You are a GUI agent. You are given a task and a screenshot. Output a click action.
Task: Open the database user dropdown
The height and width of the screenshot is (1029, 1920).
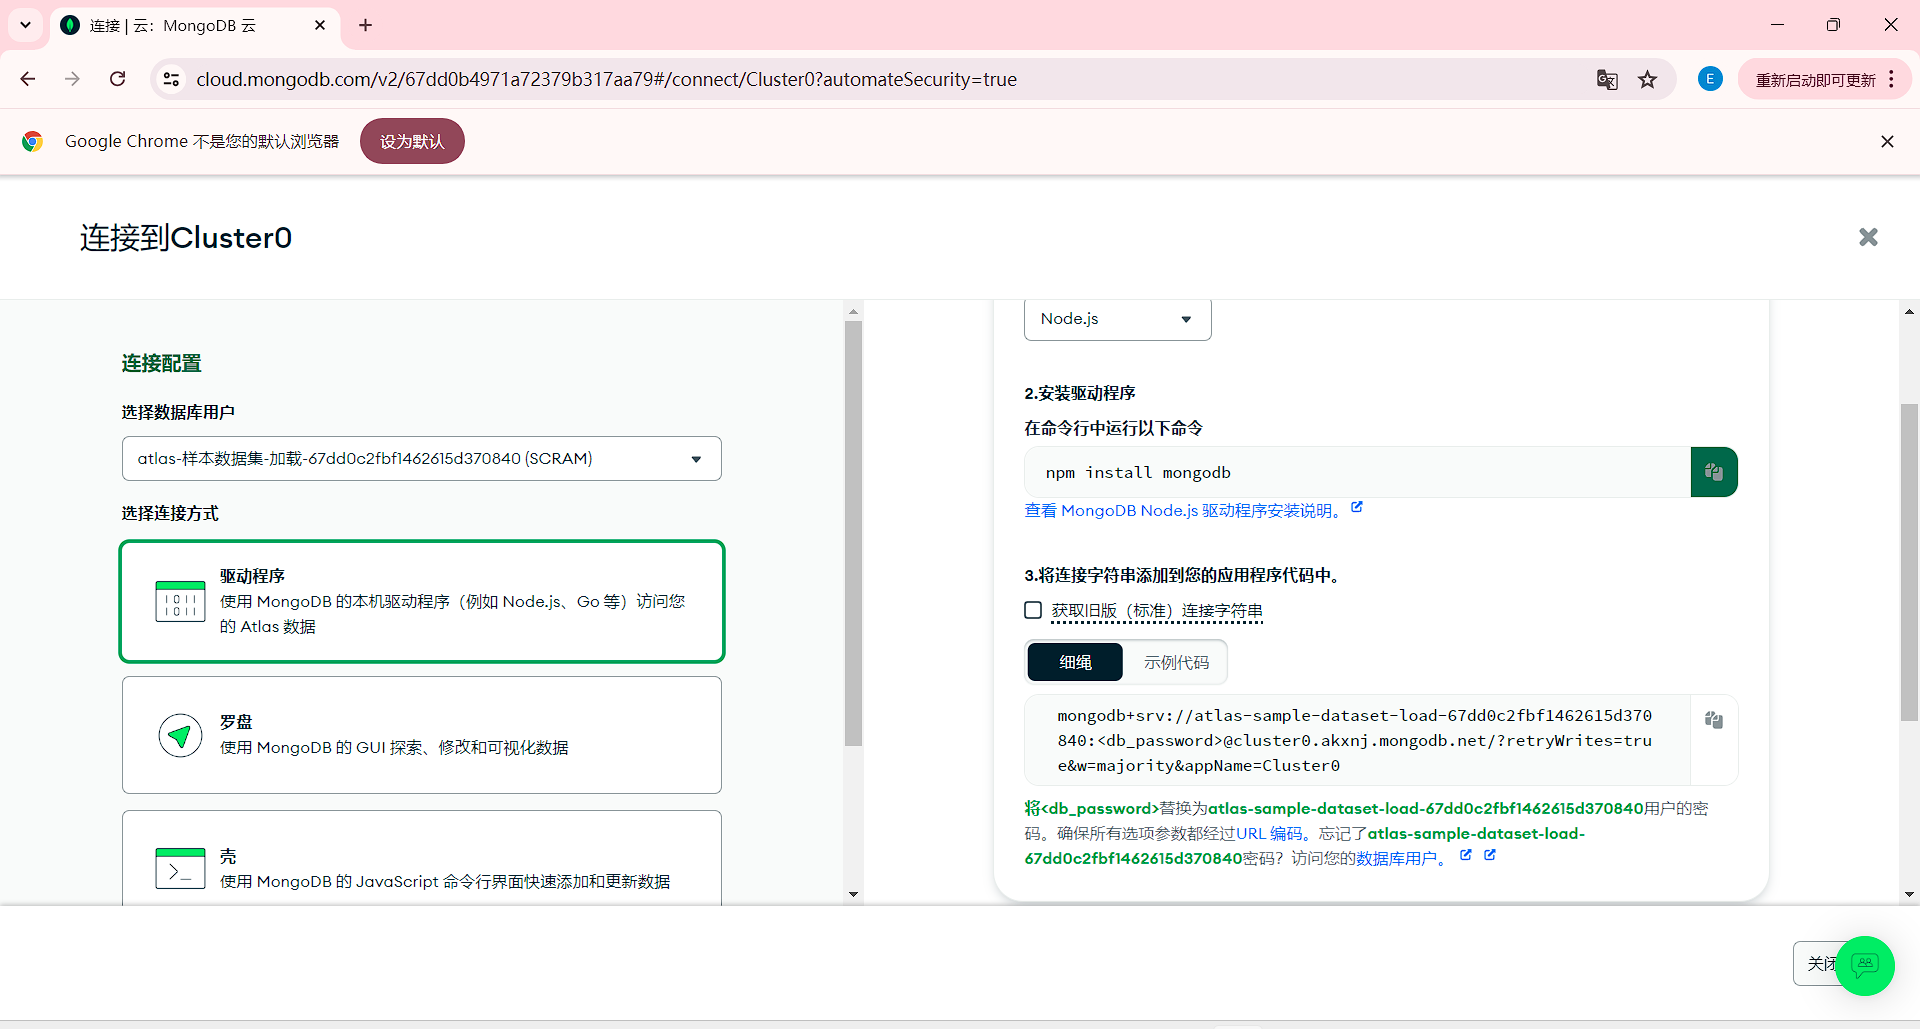click(x=422, y=459)
